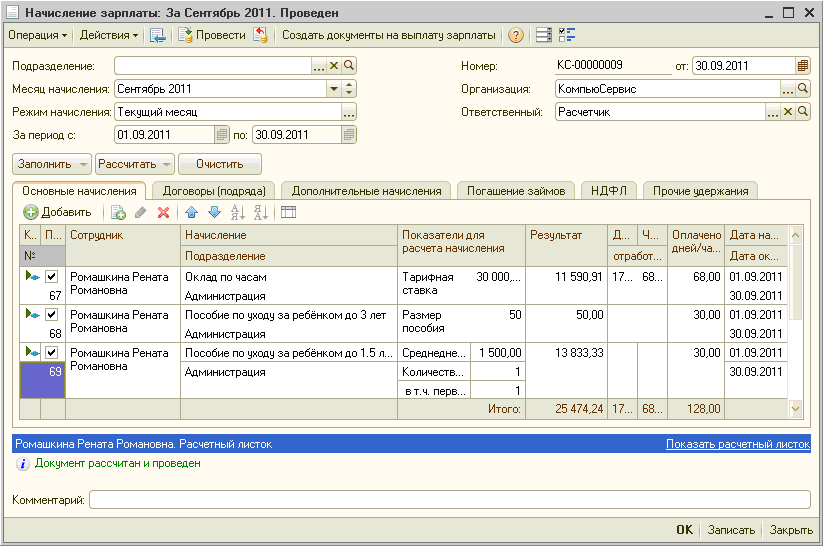
Task: Click the ellipsis button of Режим начисления field
Action: pyautogui.click(x=349, y=112)
